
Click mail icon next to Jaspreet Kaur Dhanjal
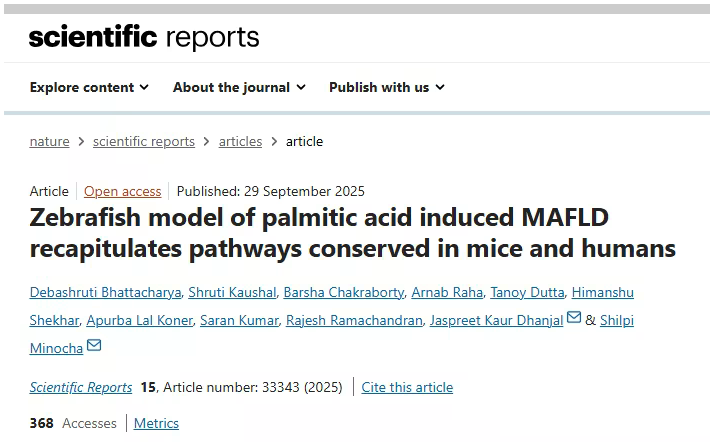tap(574, 318)
